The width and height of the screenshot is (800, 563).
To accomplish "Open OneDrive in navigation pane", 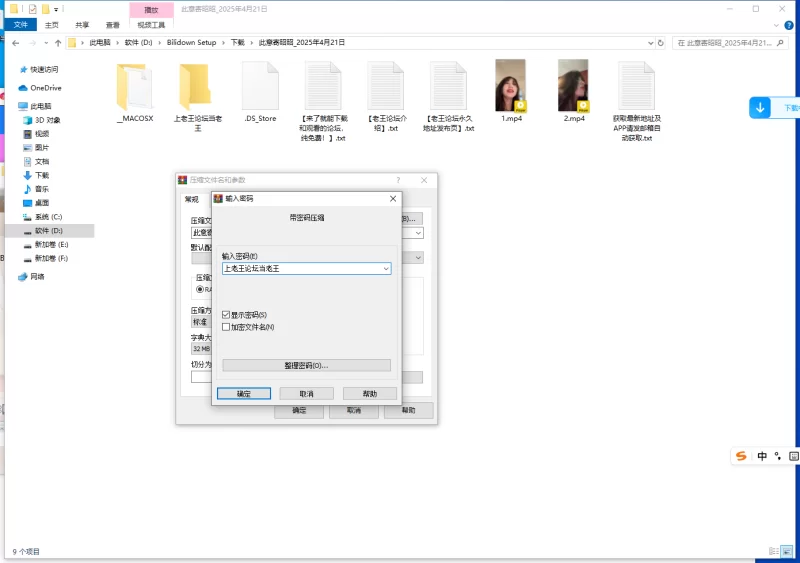I will coord(40,88).
